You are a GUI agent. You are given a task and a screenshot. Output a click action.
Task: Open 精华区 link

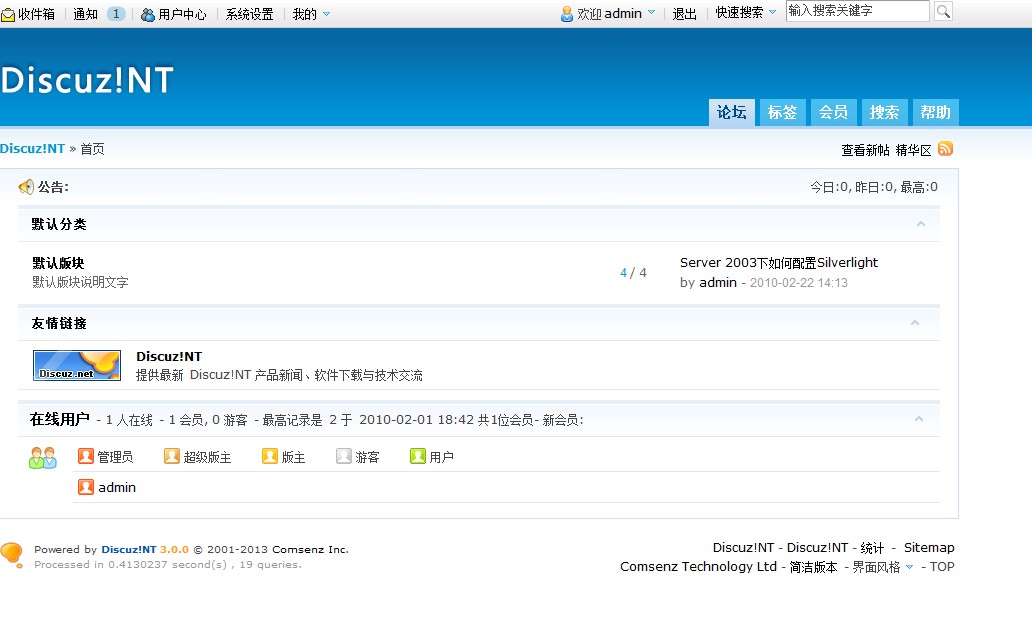(914, 150)
